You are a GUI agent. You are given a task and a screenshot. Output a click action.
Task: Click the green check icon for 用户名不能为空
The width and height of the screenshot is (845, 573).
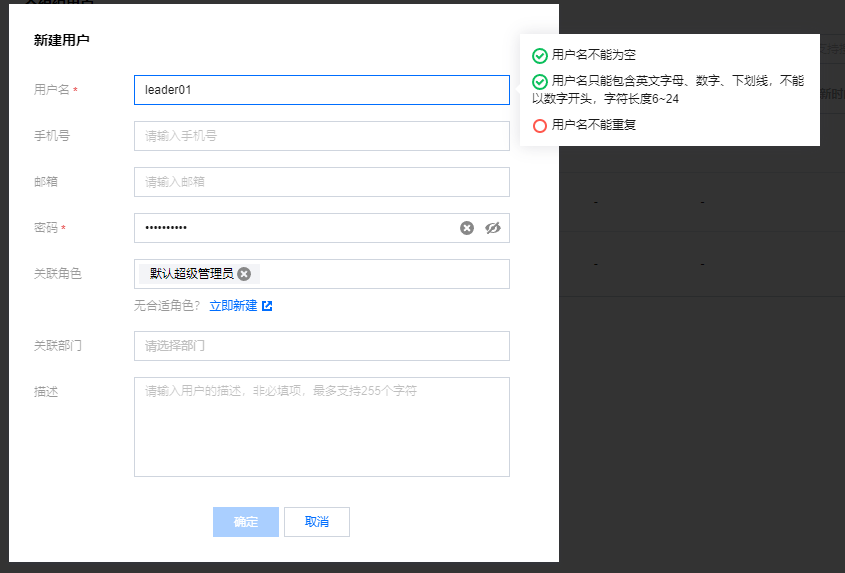coord(539,56)
